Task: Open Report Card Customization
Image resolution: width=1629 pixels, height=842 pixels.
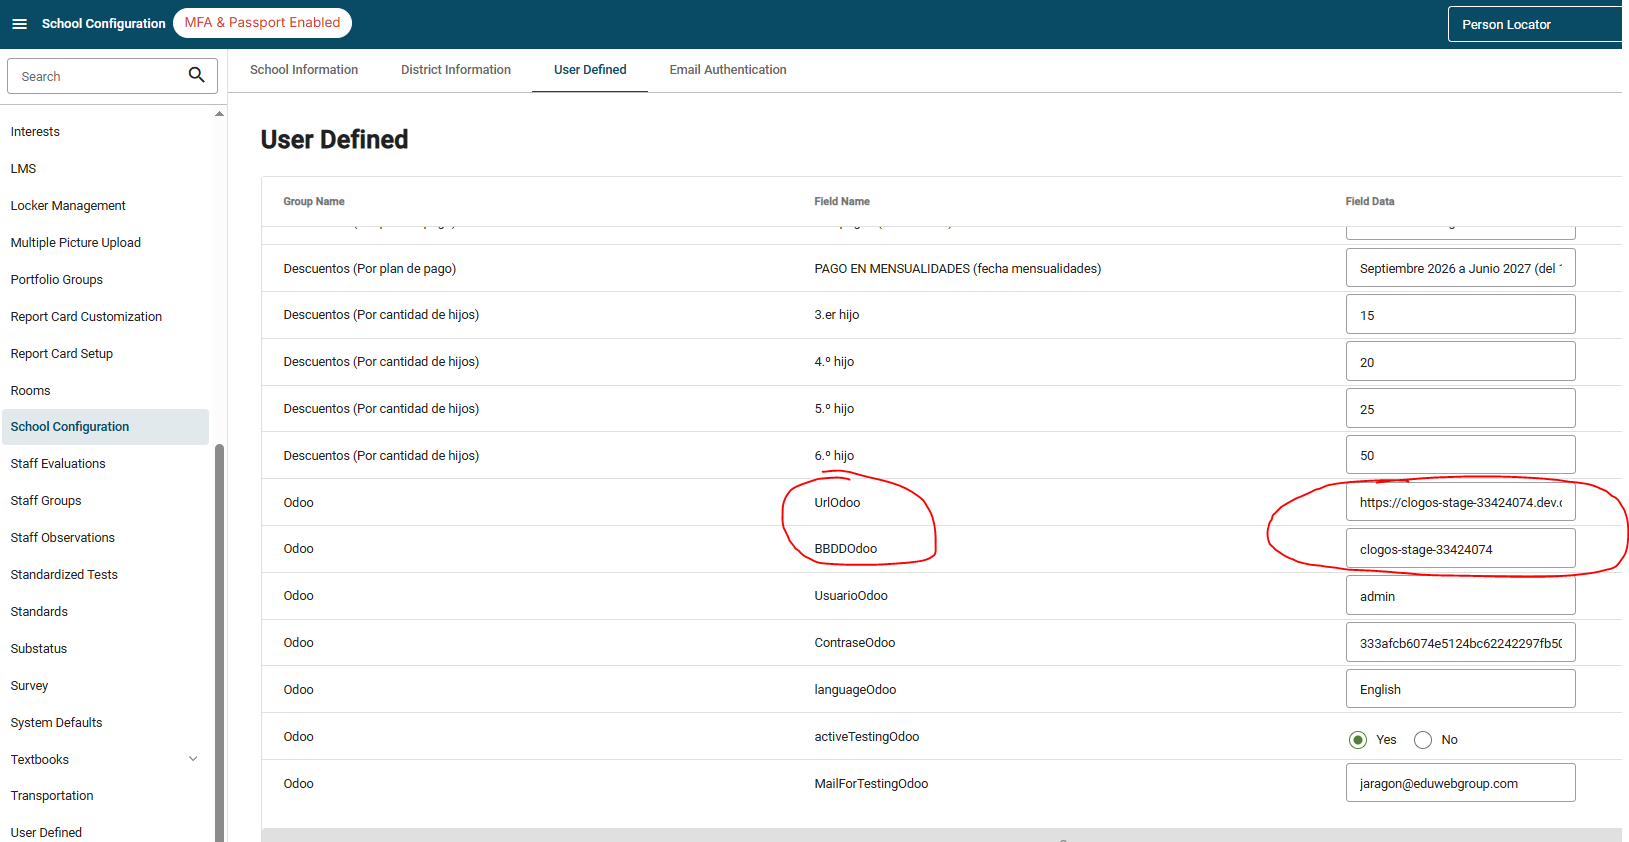Action: (86, 317)
